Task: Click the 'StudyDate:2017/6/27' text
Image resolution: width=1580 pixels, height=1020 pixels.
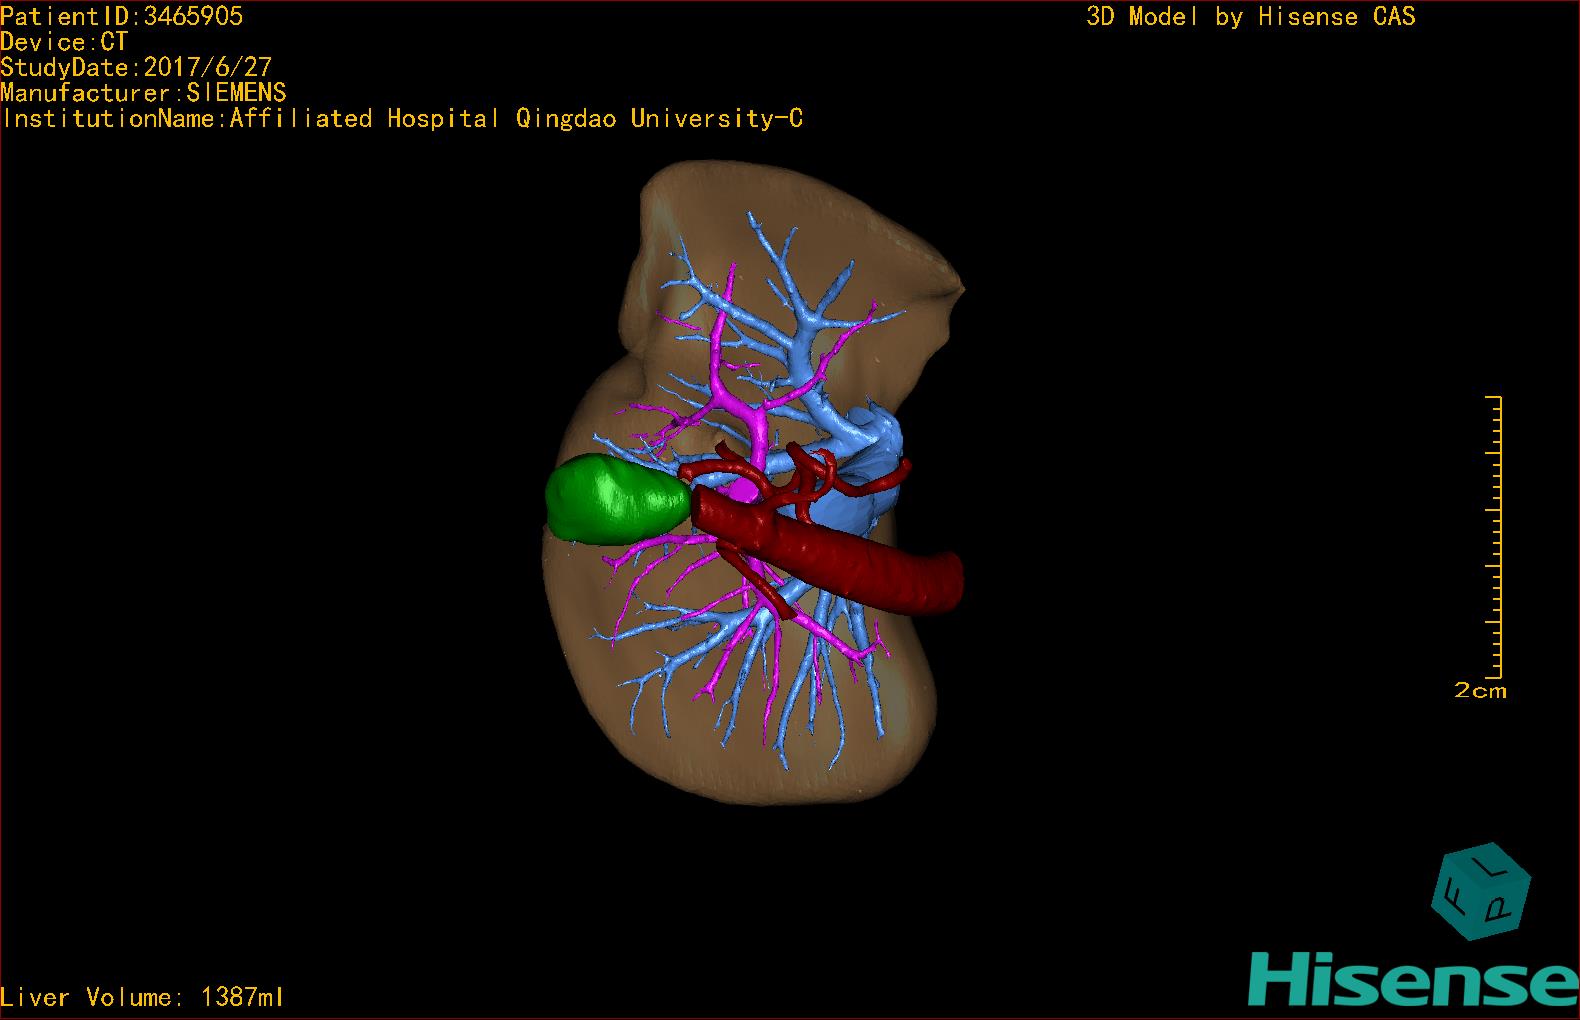Action: 136,67
